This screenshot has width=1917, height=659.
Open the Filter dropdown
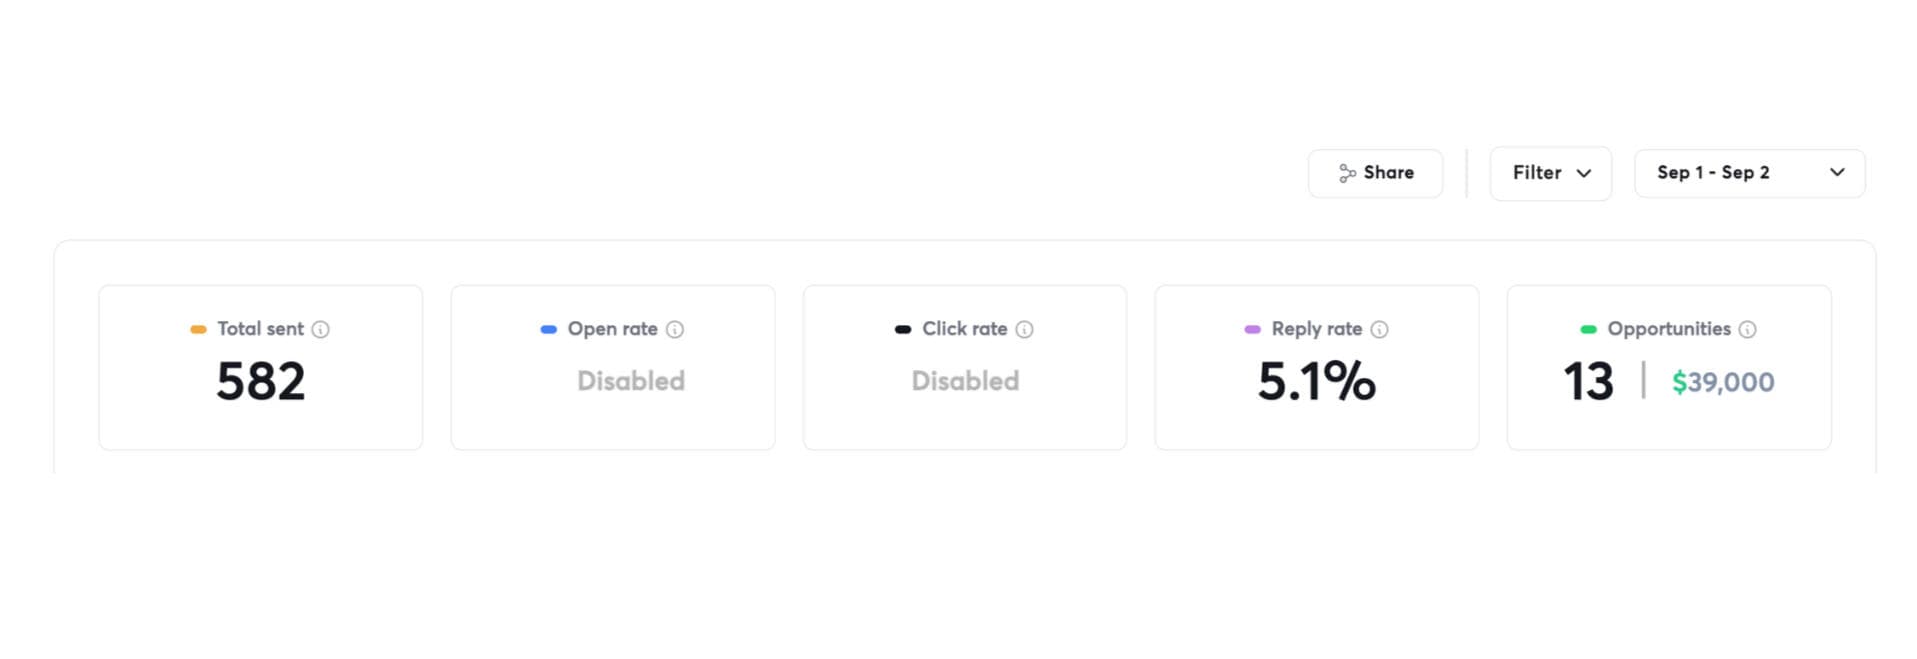pos(1549,172)
